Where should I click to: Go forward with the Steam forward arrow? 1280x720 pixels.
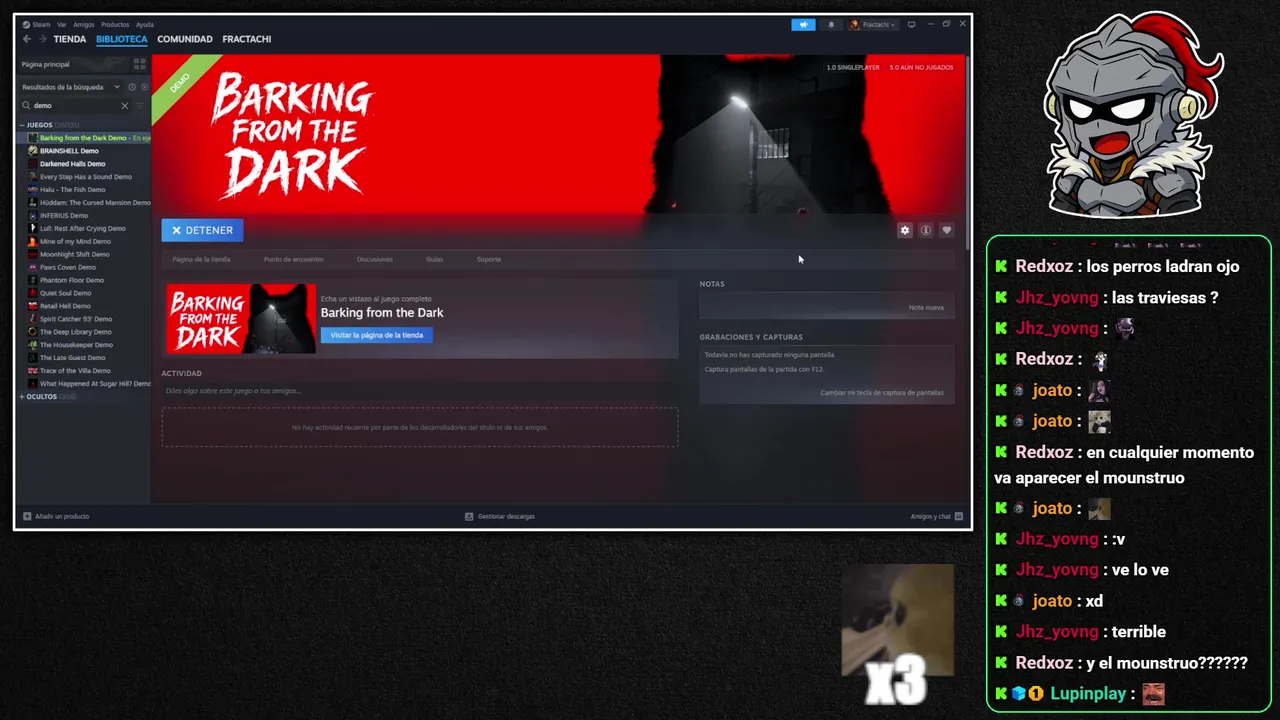pyautogui.click(x=42, y=39)
